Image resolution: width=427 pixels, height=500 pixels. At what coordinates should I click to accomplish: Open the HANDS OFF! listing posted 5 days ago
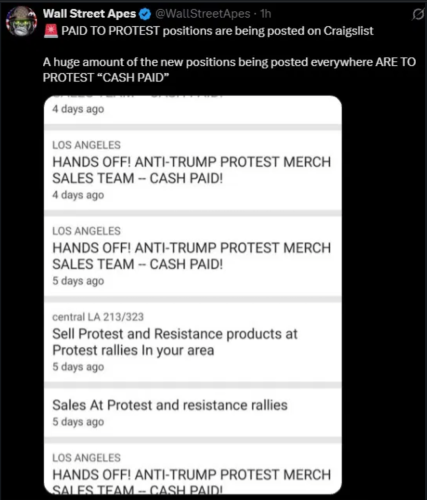[x=192, y=256]
